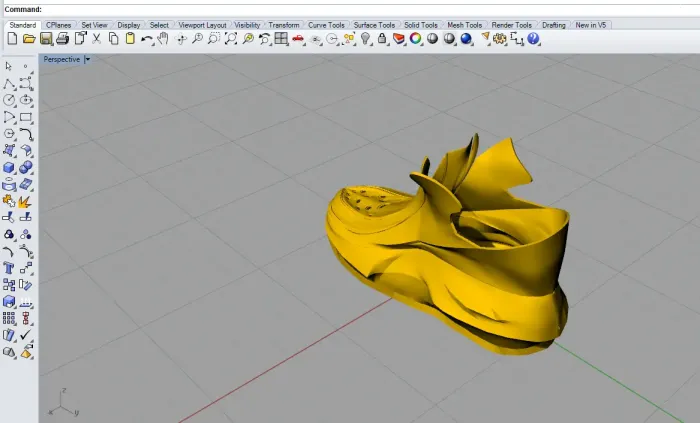The width and height of the screenshot is (700, 423).
Task: Choose the Rectangle tool in sidebar
Action: 26,117
